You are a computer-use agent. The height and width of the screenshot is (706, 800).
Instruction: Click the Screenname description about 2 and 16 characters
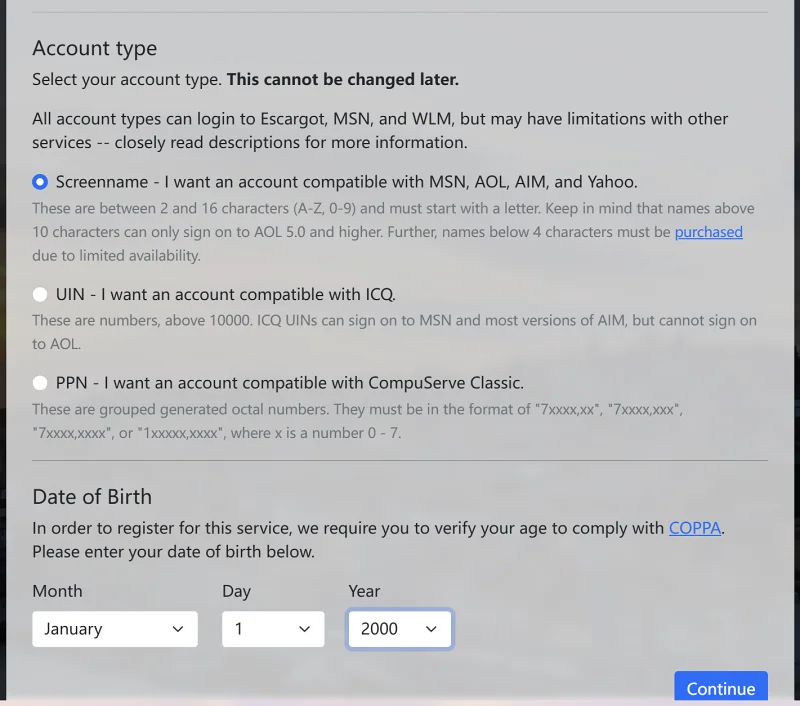coord(393,232)
